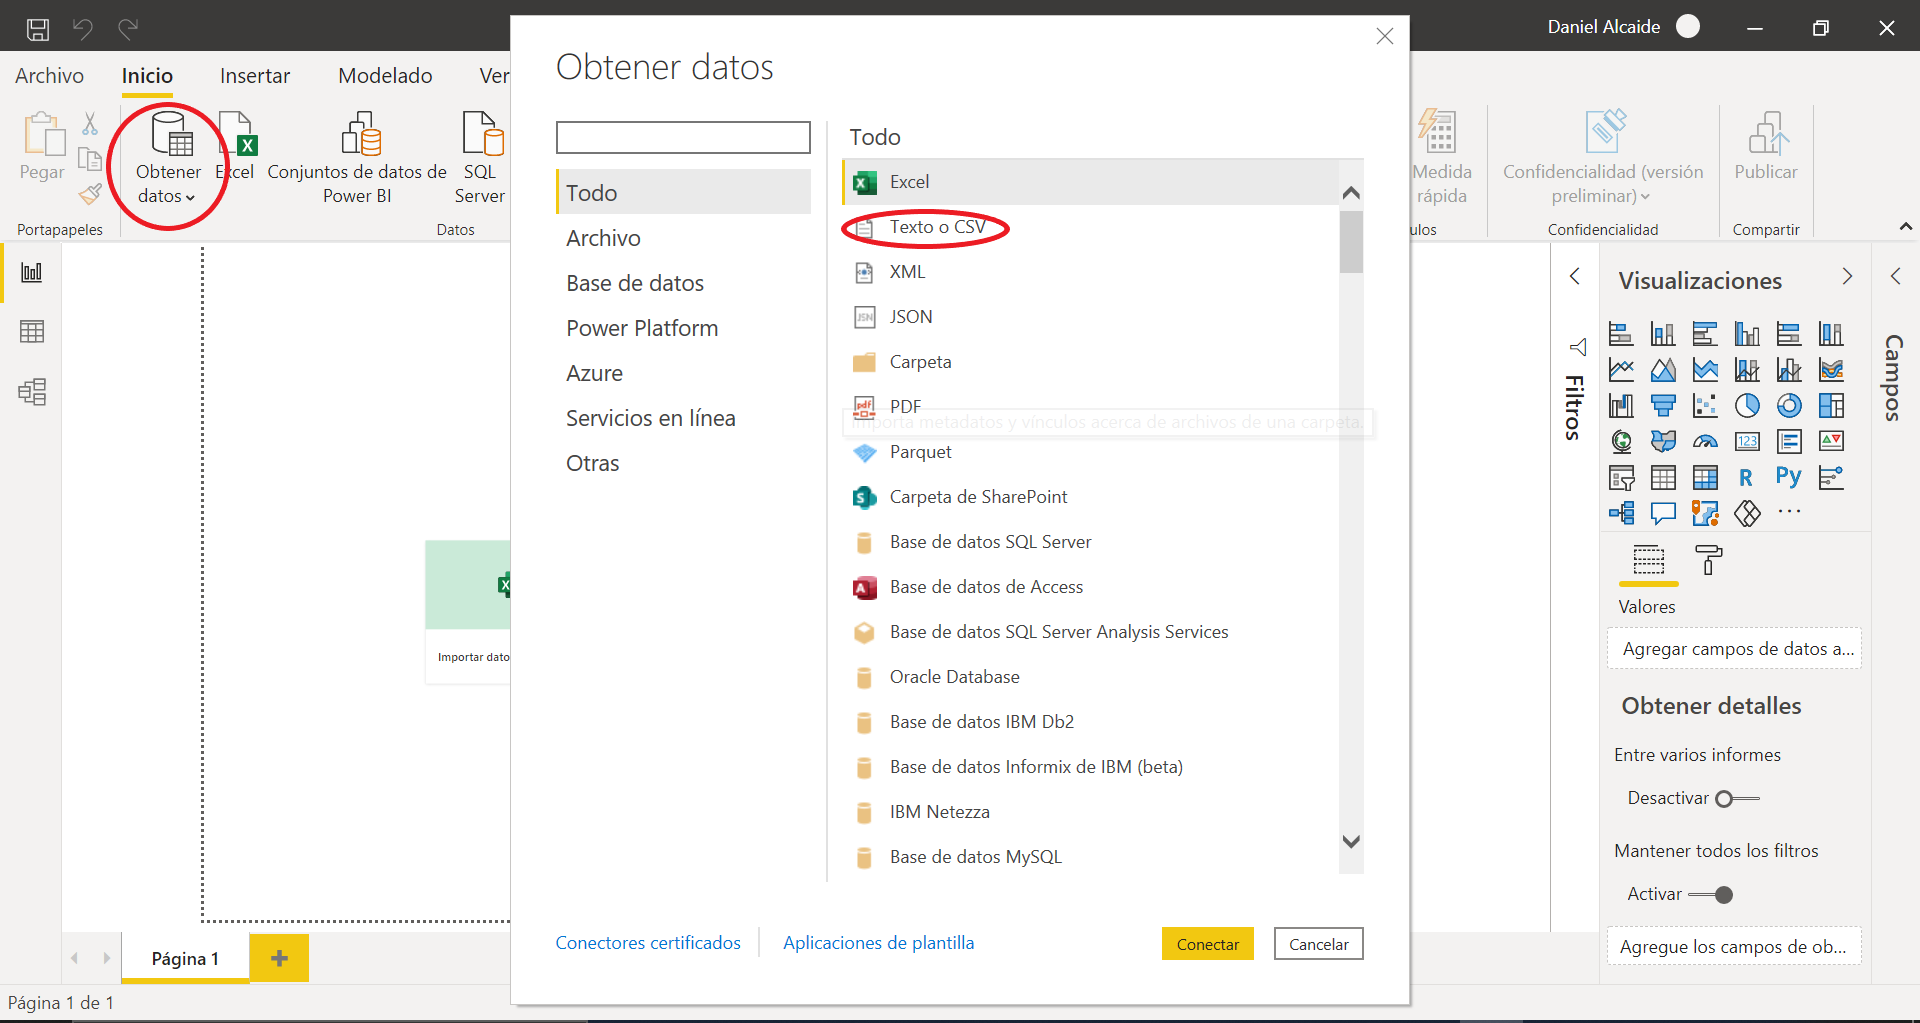1920x1023 pixels.
Task: Expand the Obtener datos dropdown
Action: pos(168,160)
